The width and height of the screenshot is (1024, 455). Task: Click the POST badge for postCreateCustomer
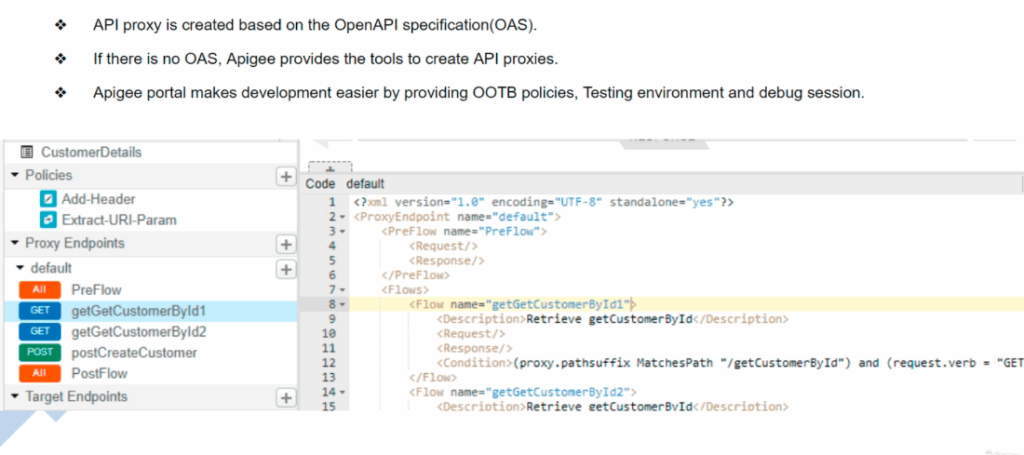tap(39, 353)
